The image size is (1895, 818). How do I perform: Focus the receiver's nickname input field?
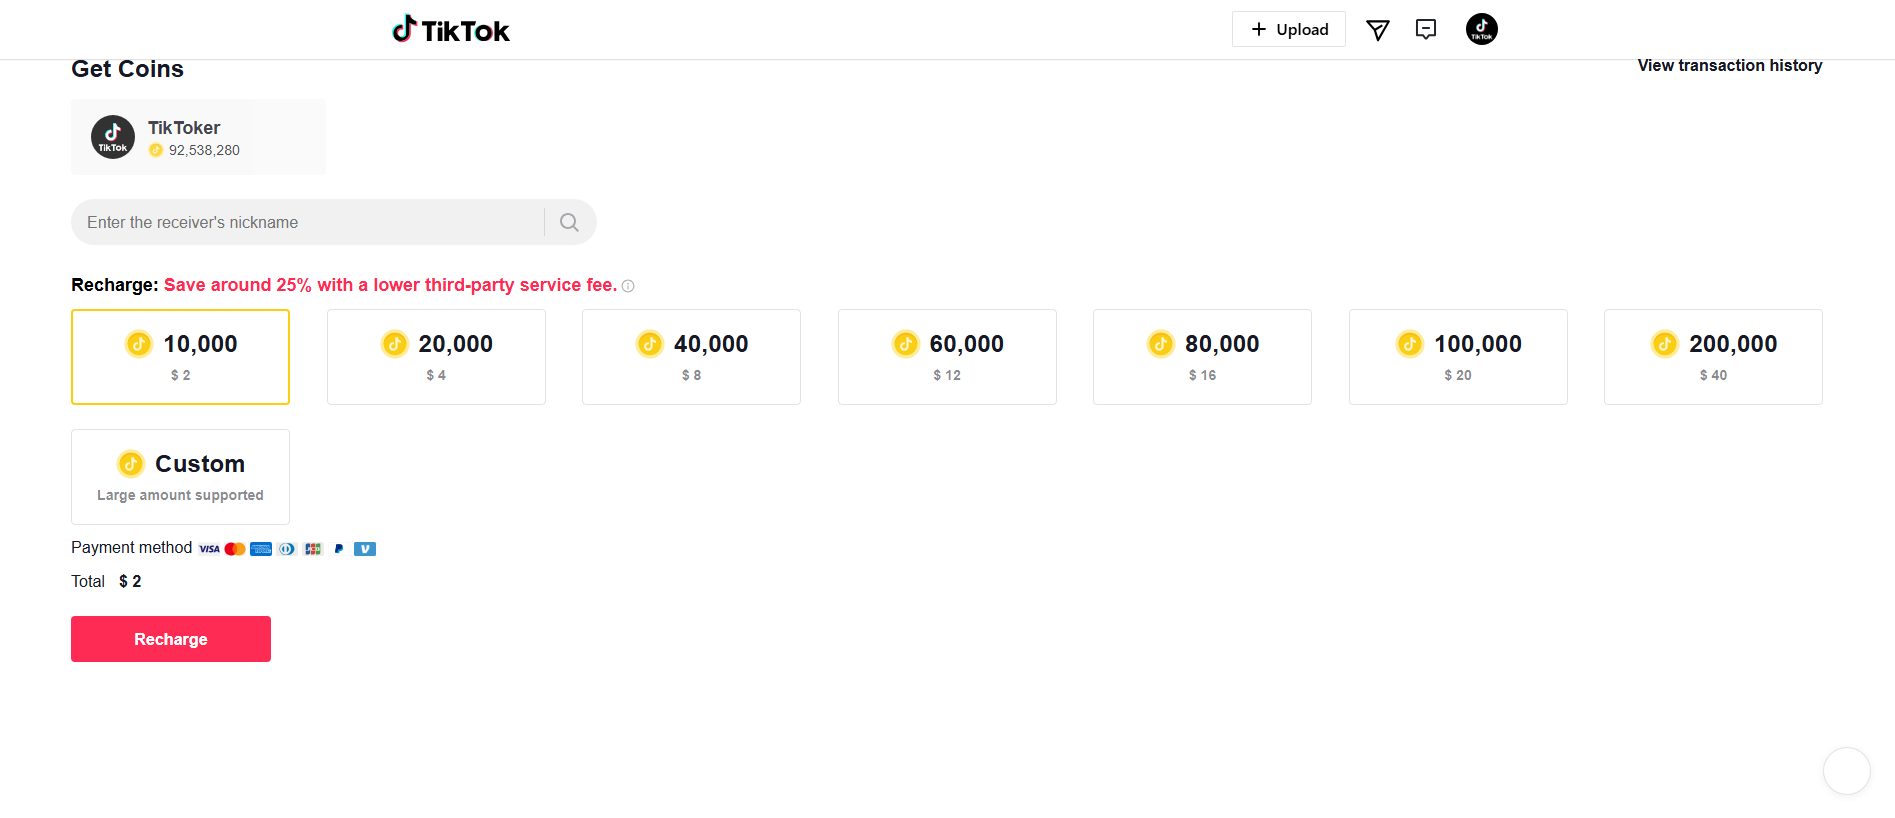(310, 222)
